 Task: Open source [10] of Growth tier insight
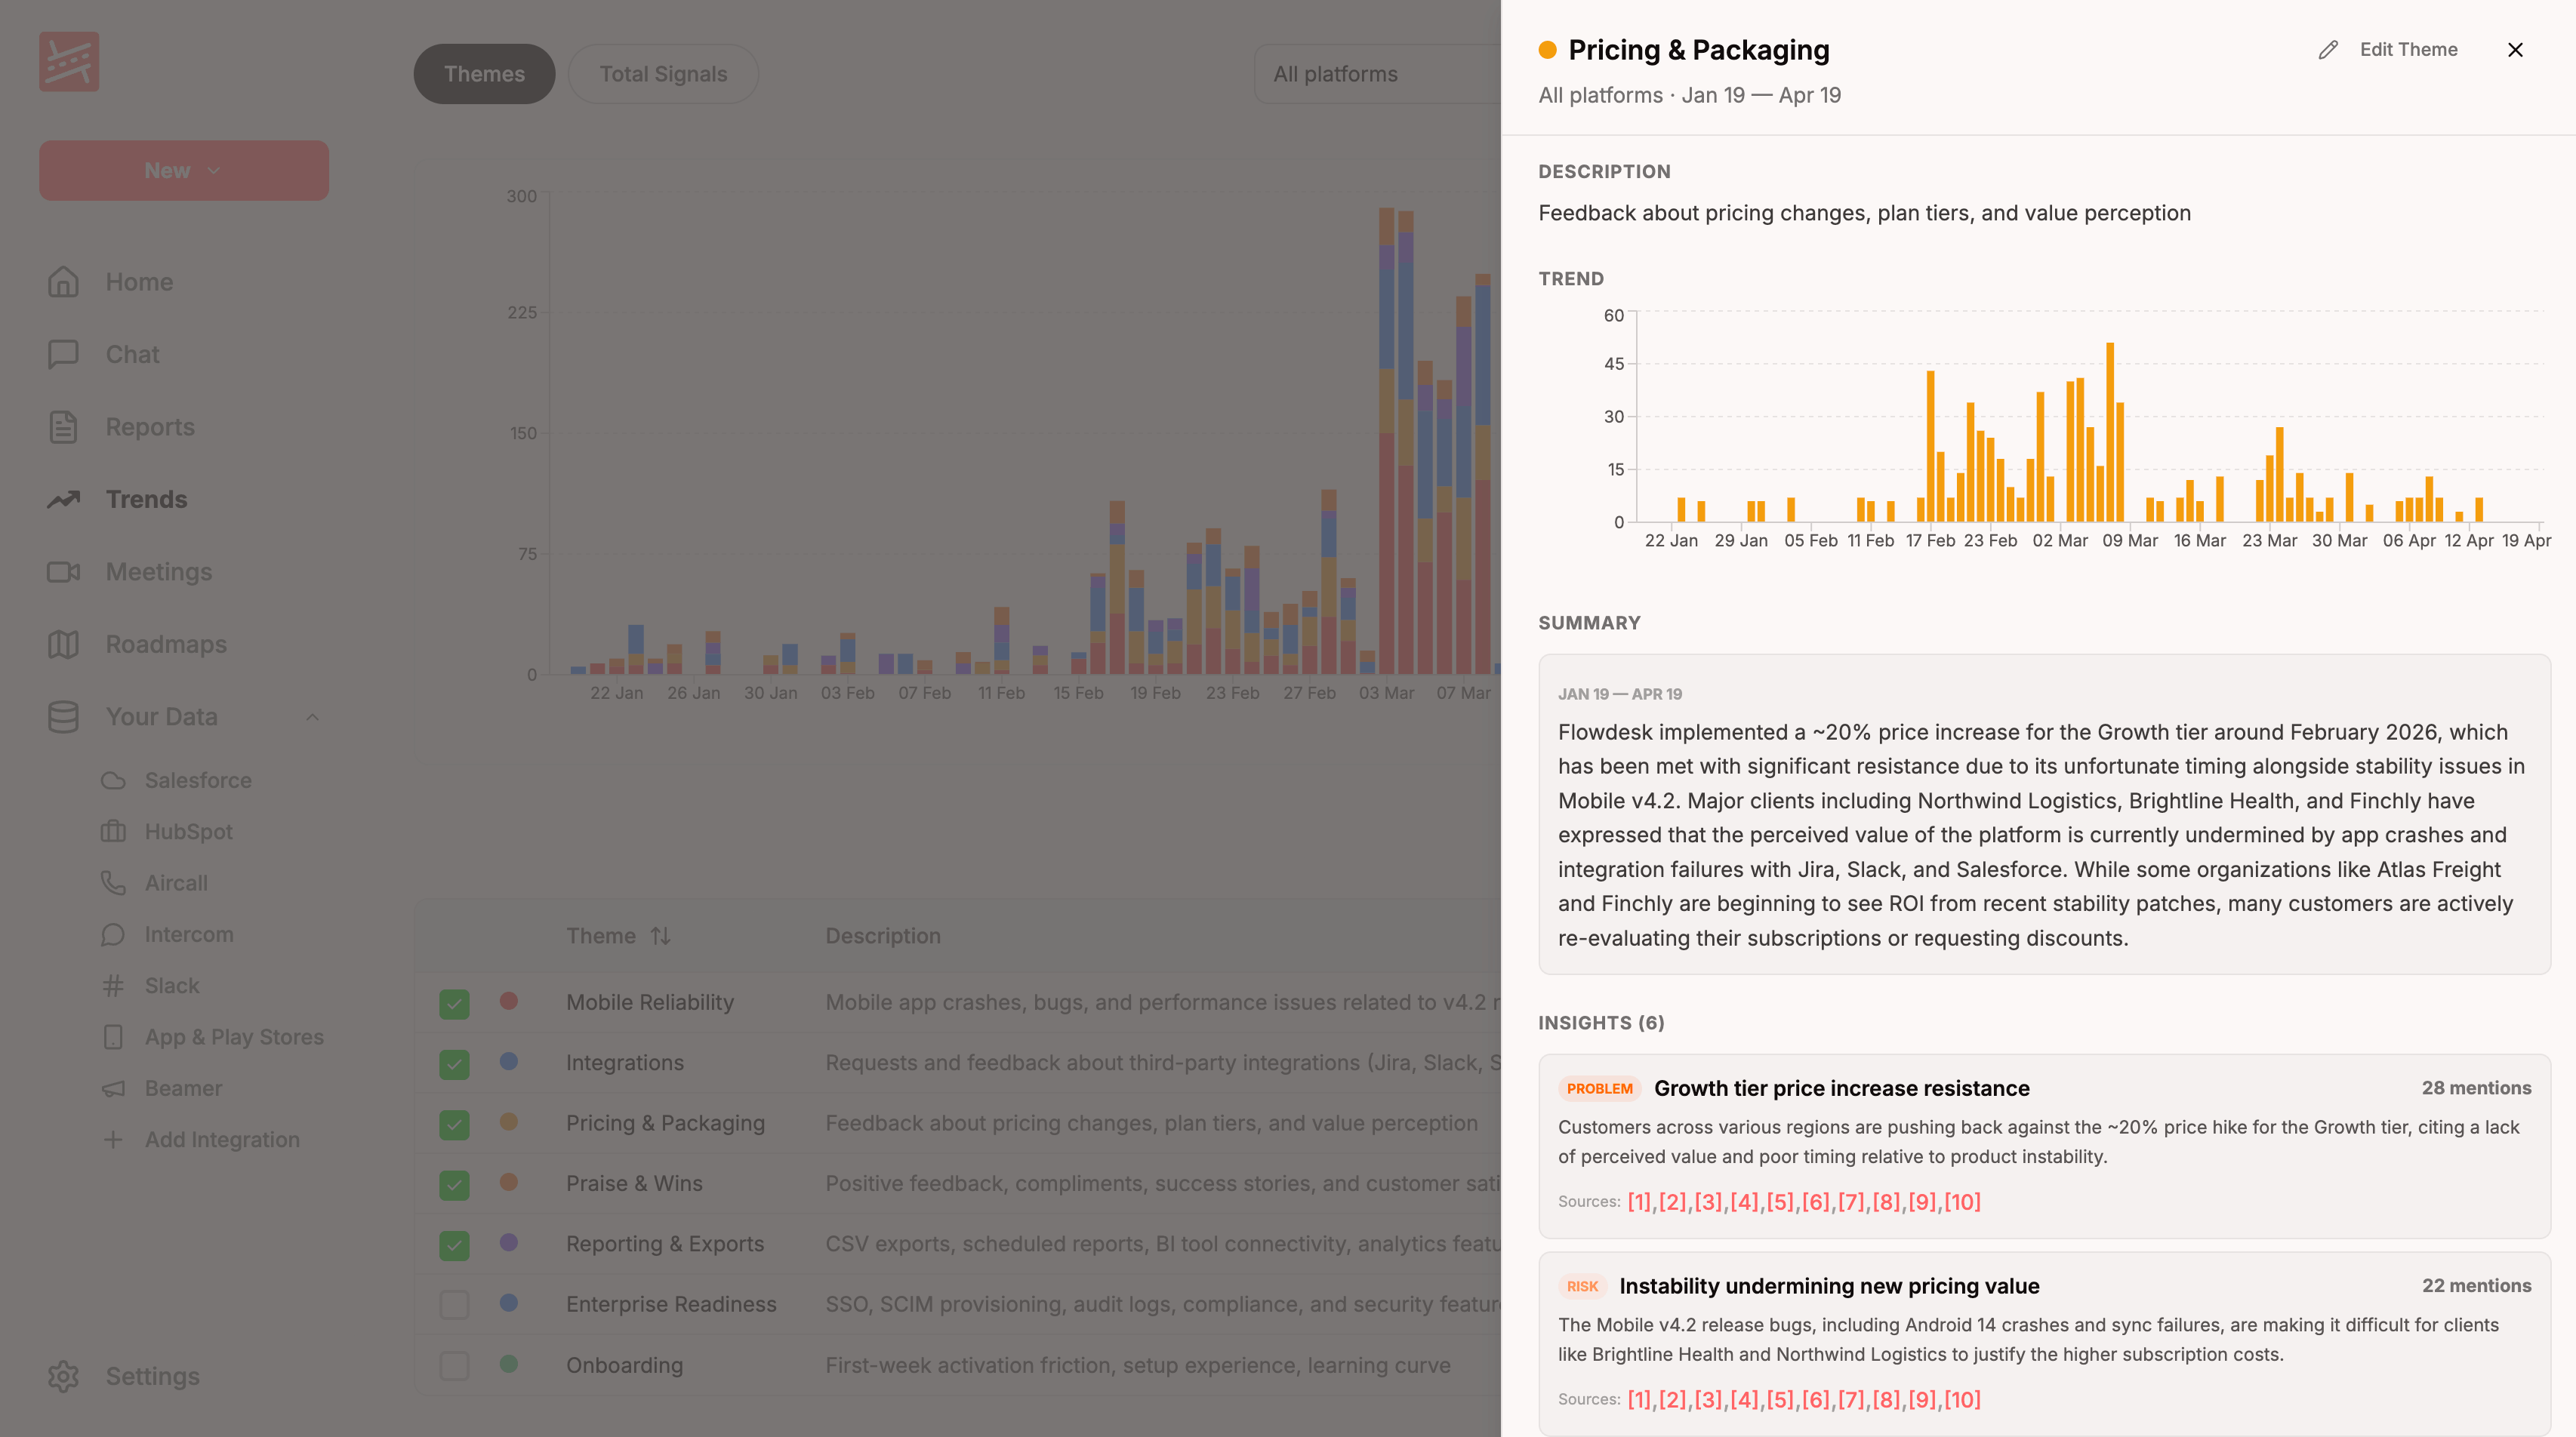[x=1962, y=1202]
